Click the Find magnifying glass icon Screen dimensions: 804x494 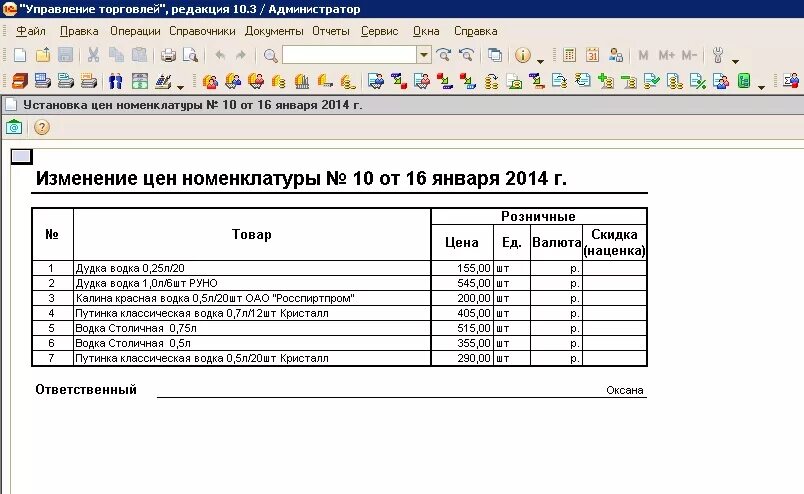click(x=270, y=55)
